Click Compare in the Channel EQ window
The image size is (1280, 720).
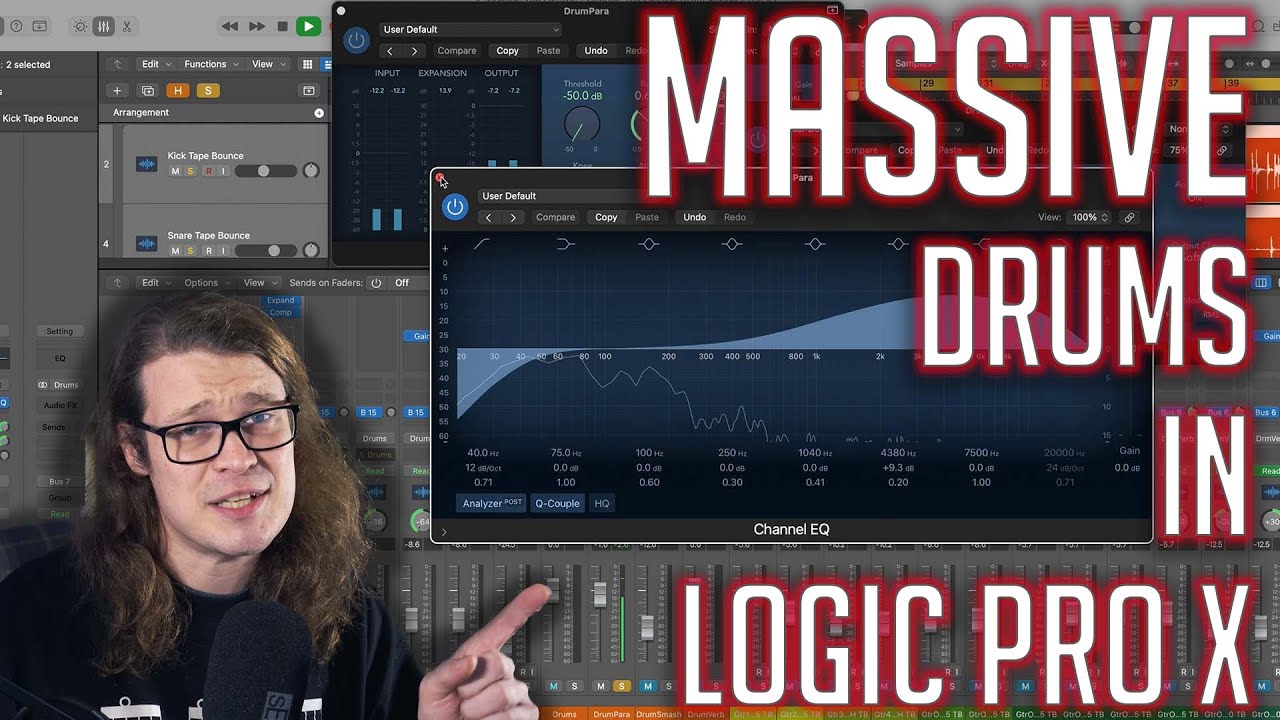pos(556,217)
